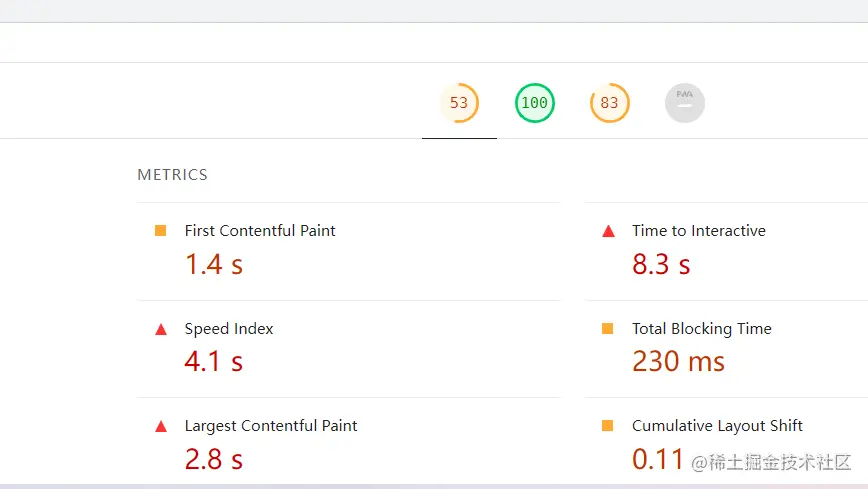Click orange square icon beside Total Blocking Time
Image resolution: width=868 pixels, height=489 pixels.
(x=608, y=329)
